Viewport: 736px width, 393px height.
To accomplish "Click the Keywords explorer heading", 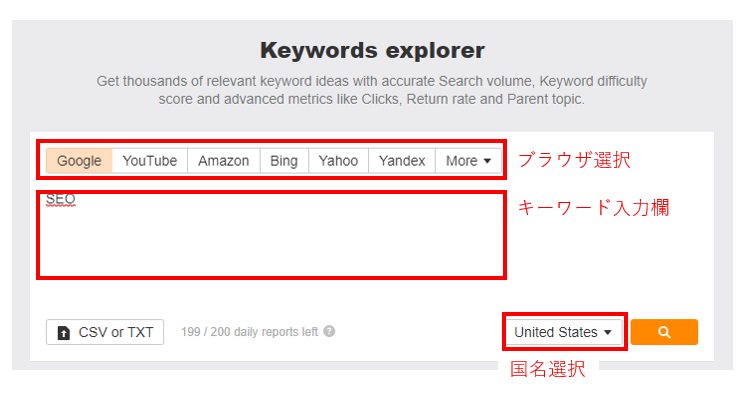I will pos(372,50).
